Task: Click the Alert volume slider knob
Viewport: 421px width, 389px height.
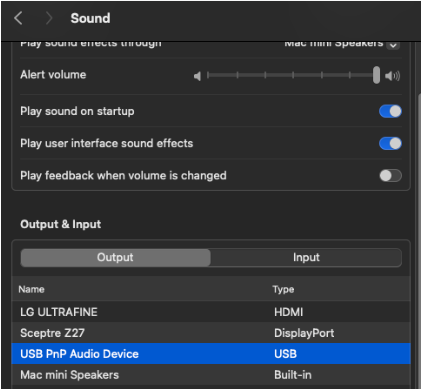Action: (x=376, y=75)
